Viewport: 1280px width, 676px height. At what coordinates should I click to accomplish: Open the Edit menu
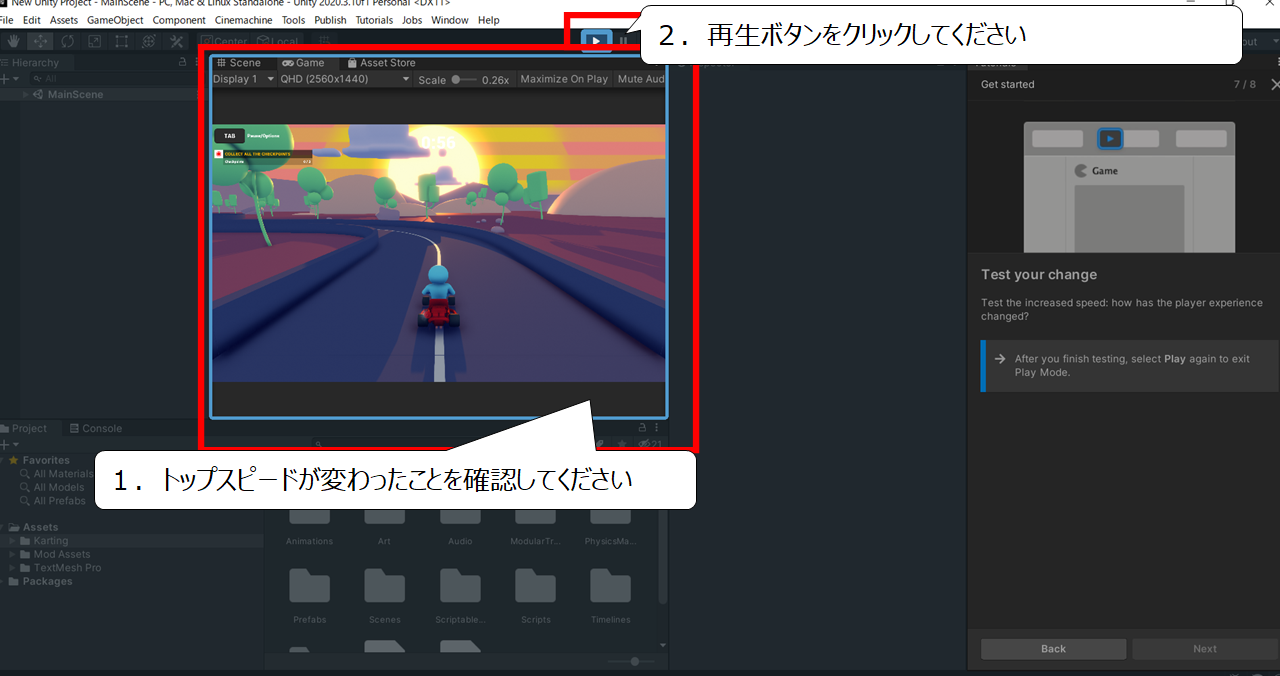tap(32, 20)
